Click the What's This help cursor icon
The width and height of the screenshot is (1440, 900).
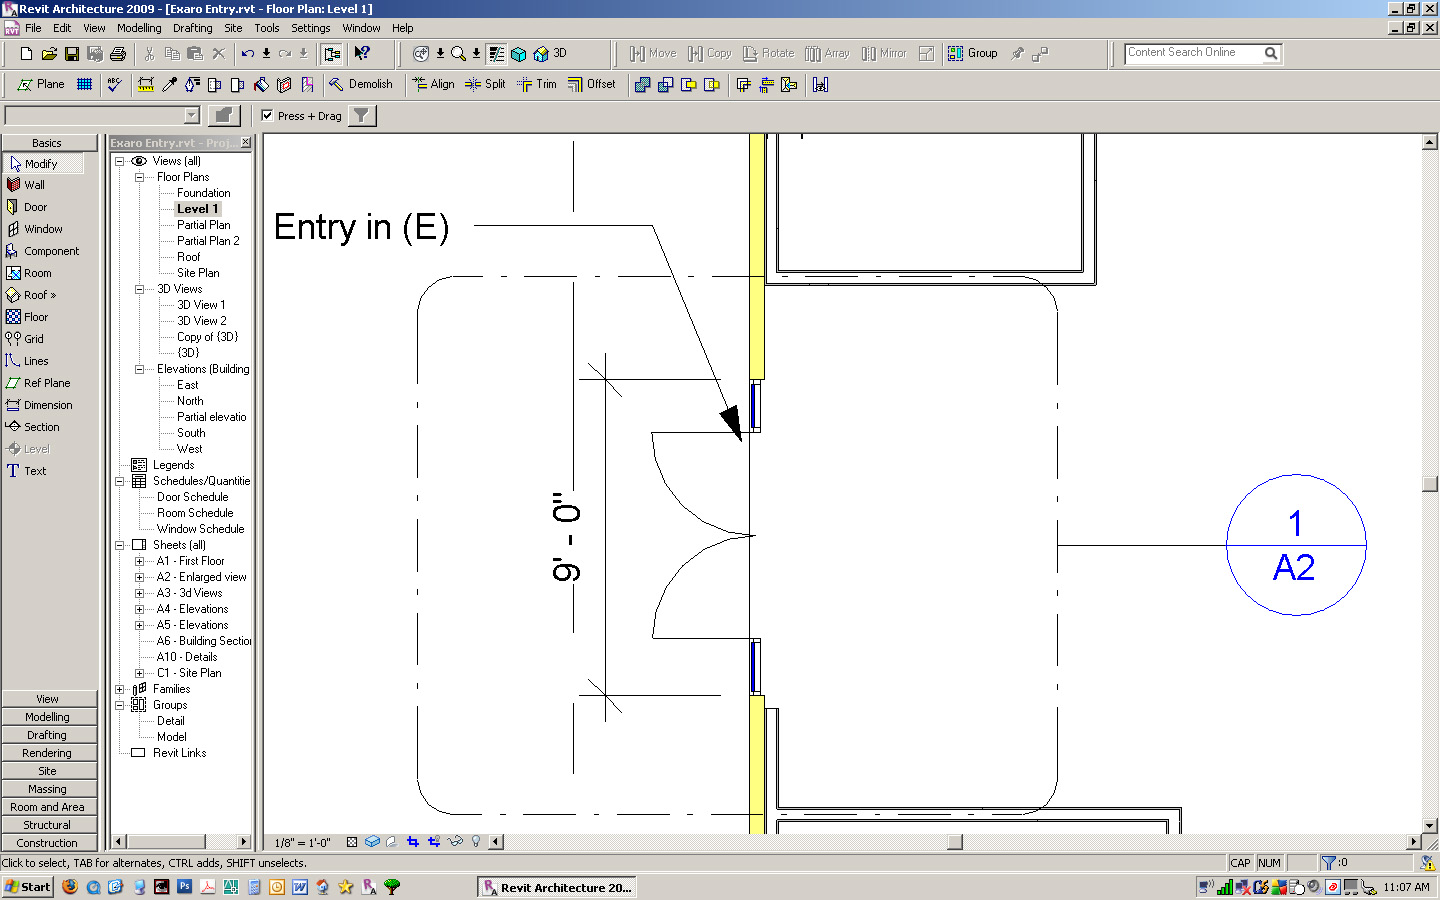[x=362, y=54]
